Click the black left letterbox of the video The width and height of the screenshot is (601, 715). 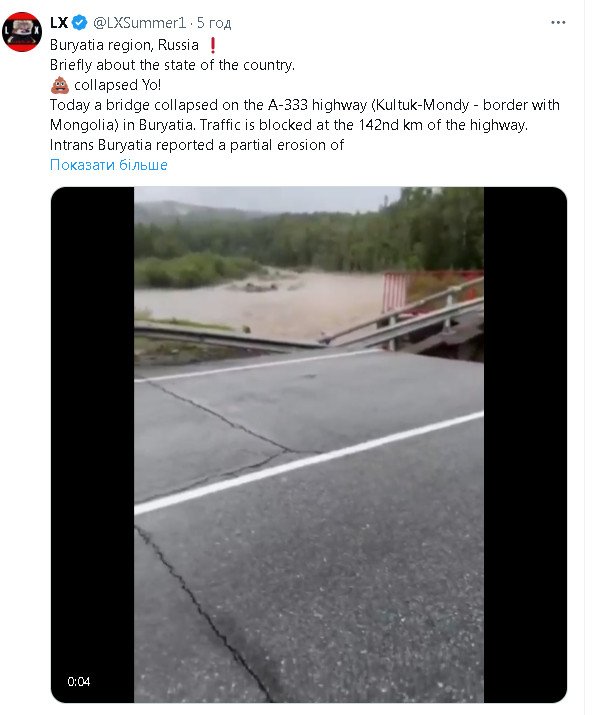tap(93, 445)
